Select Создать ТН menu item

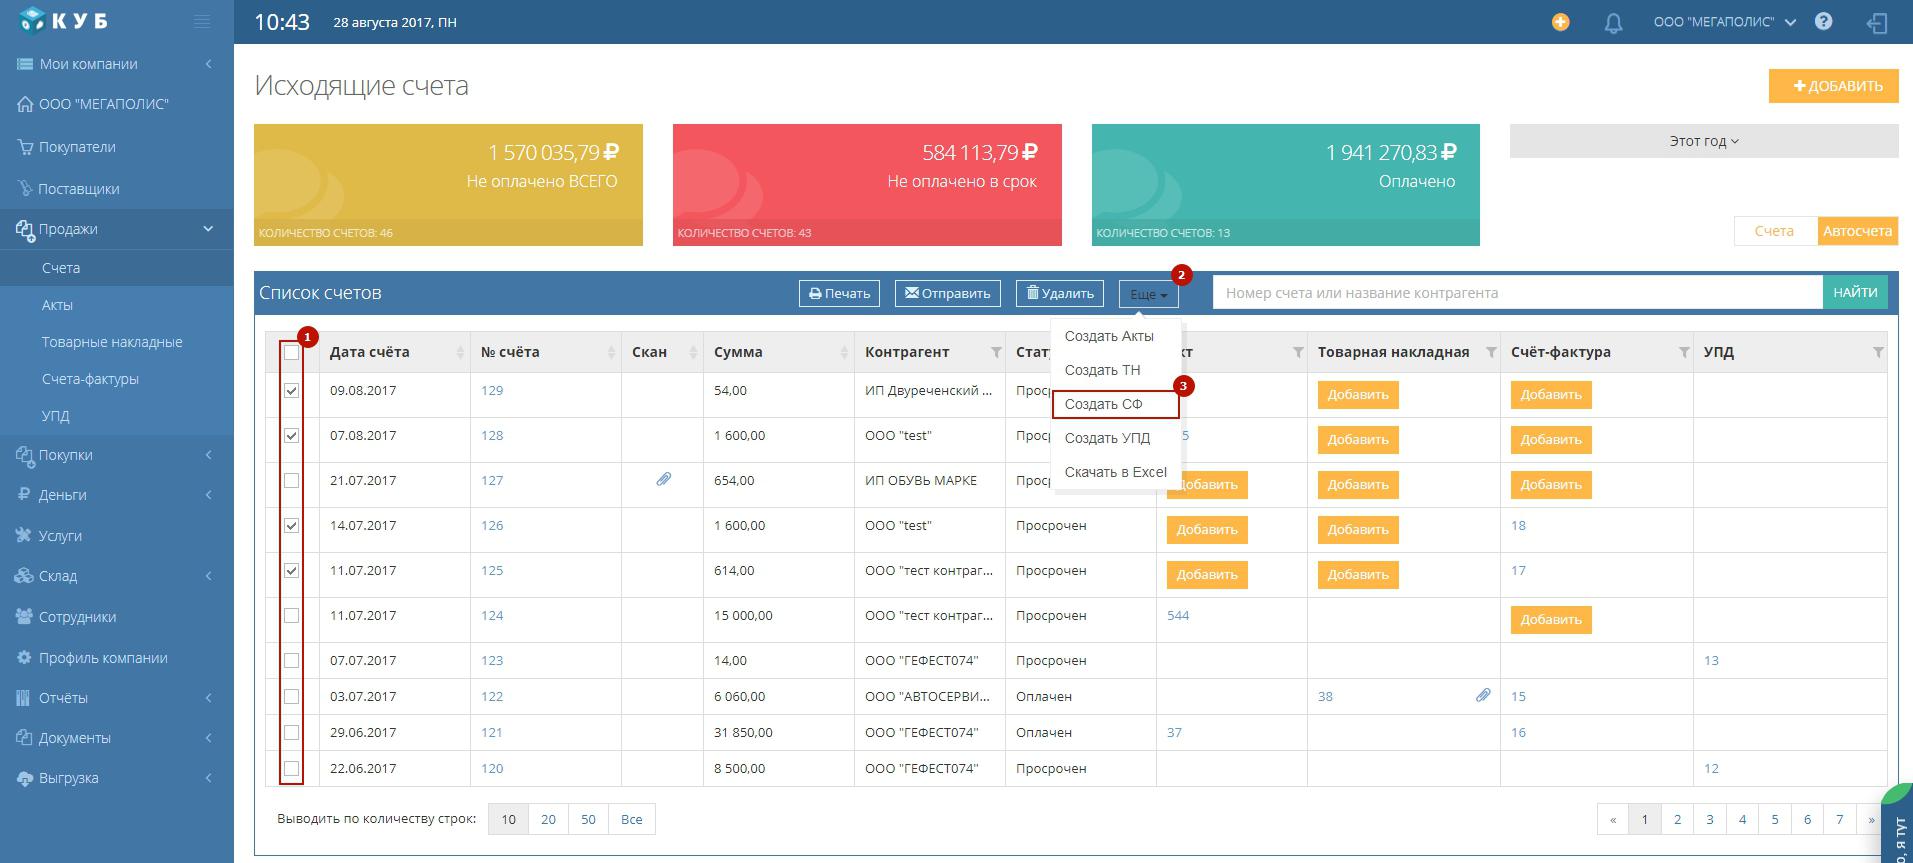tap(1116, 370)
